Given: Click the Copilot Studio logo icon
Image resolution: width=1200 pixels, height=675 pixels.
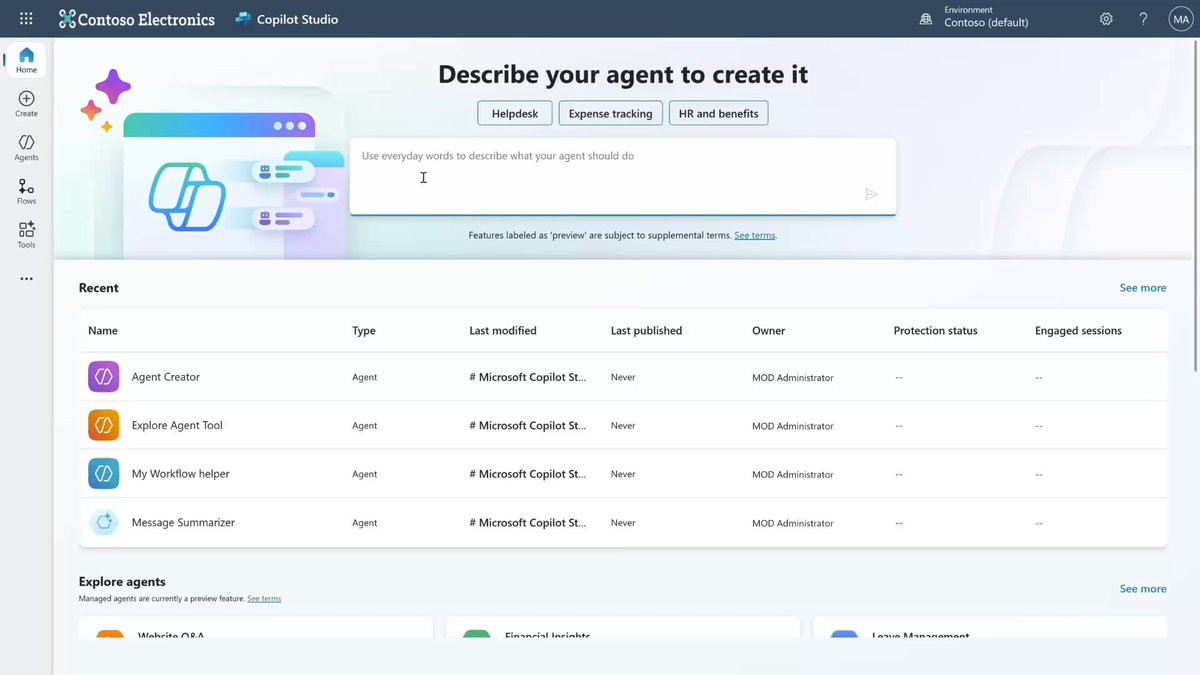Looking at the screenshot, I should click(243, 19).
